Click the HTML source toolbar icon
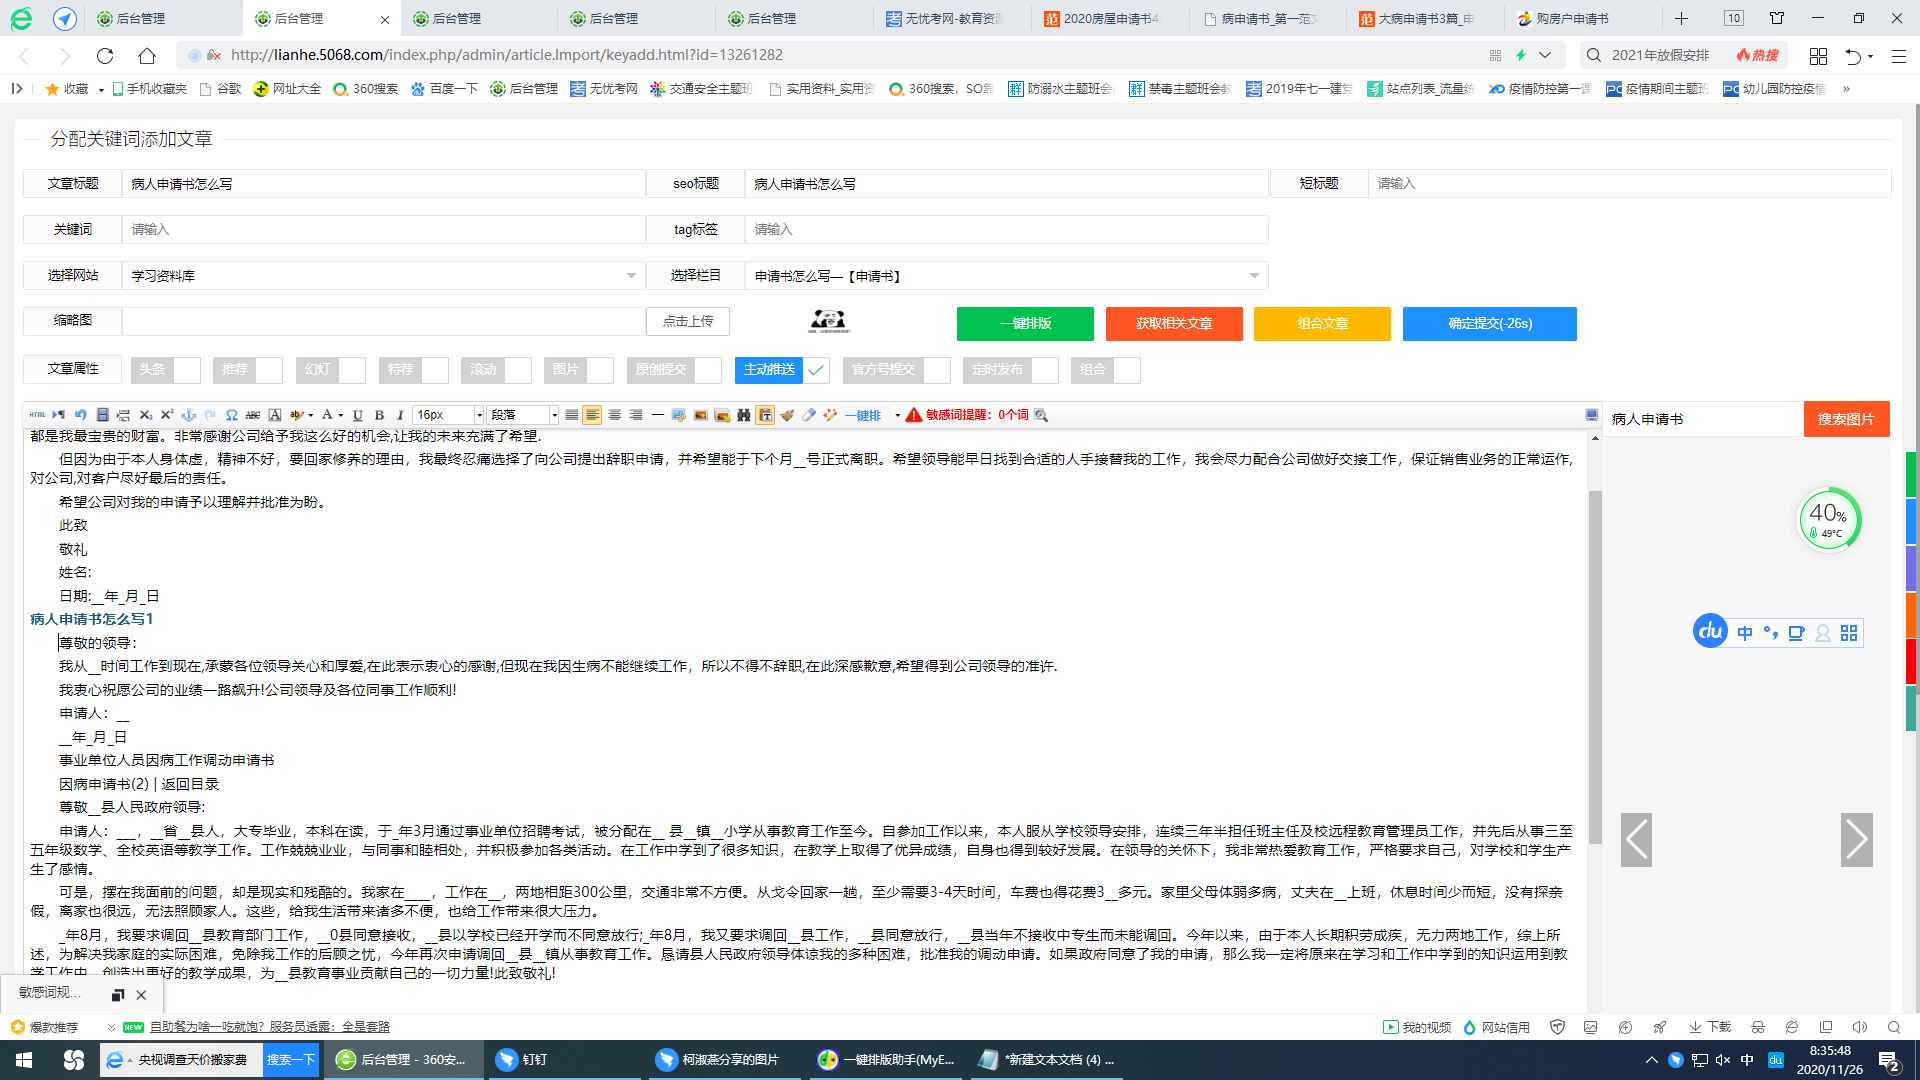The width and height of the screenshot is (1920, 1080). point(37,415)
